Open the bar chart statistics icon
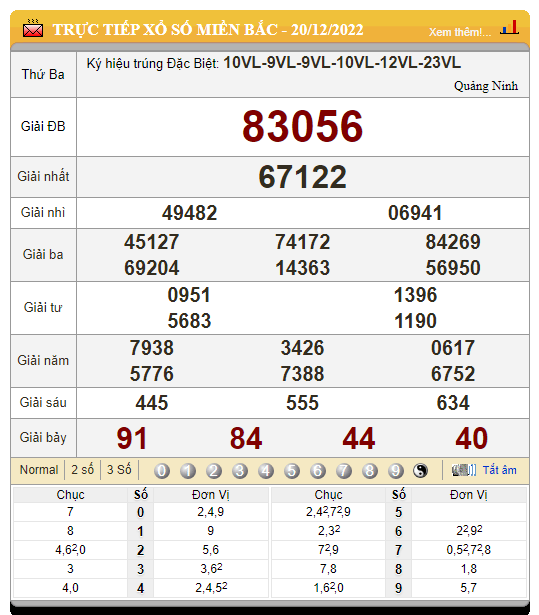The height and width of the screenshot is (615, 539). tap(509, 27)
